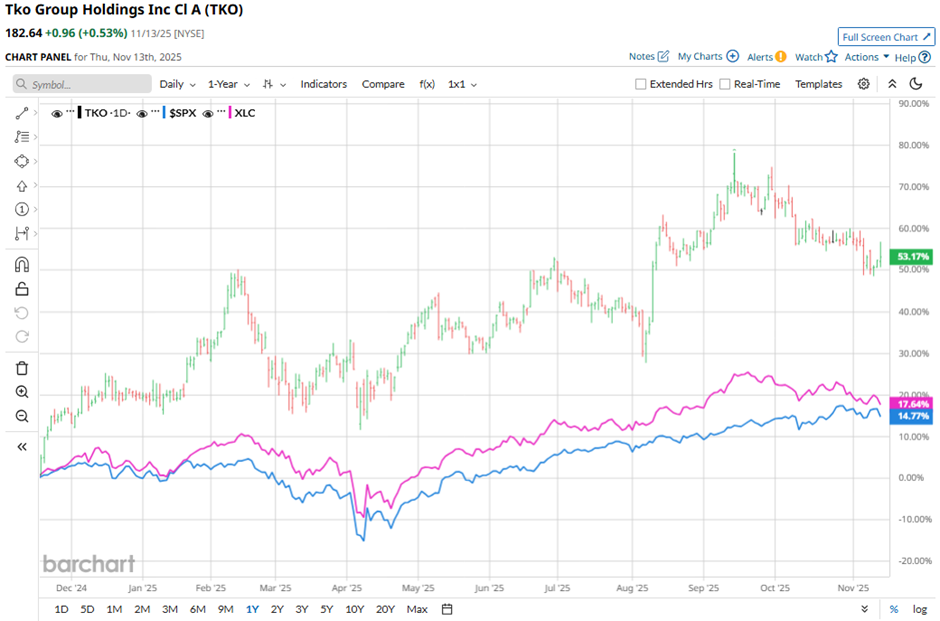The width and height of the screenshot is (940, 621).
Task: Type in the Symbol search field
Action: tap(83, 84)
